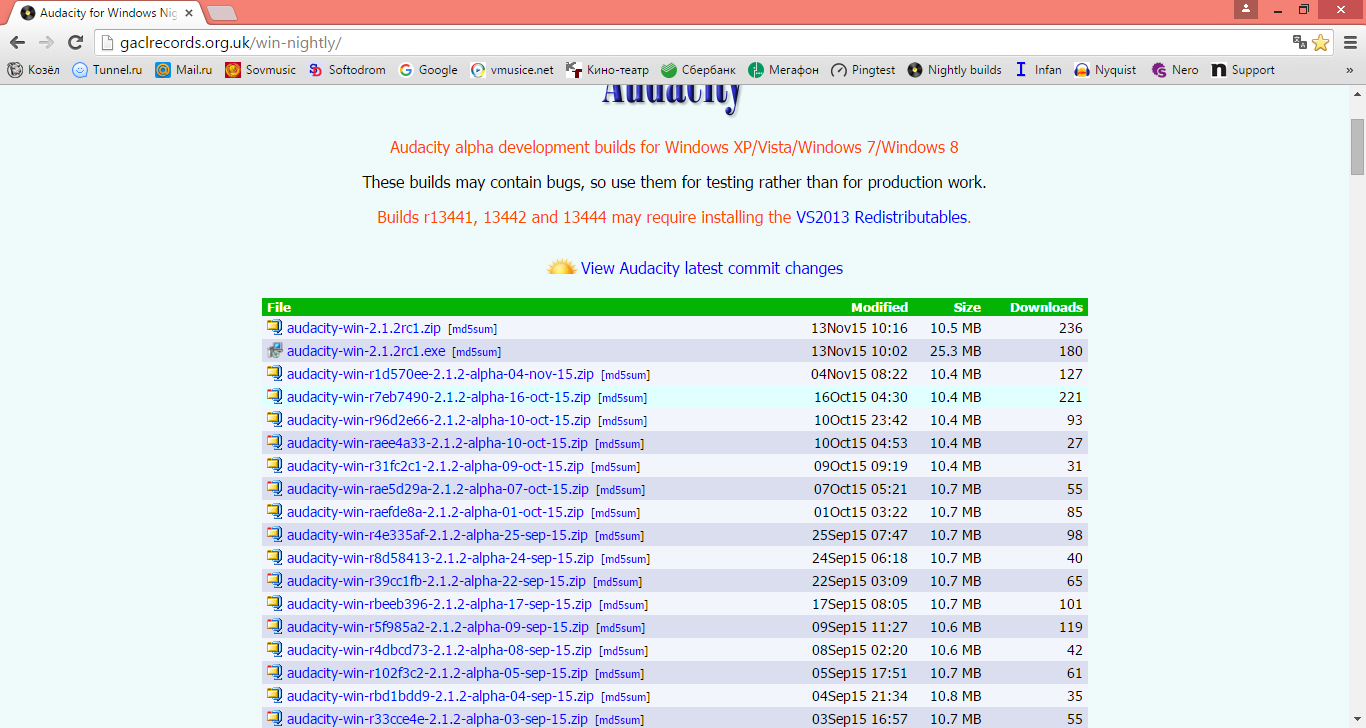Image resolution: width=1366 pixels, height=728 pixels.
Task: Open the Google bookmark
Action: (428, 70)
